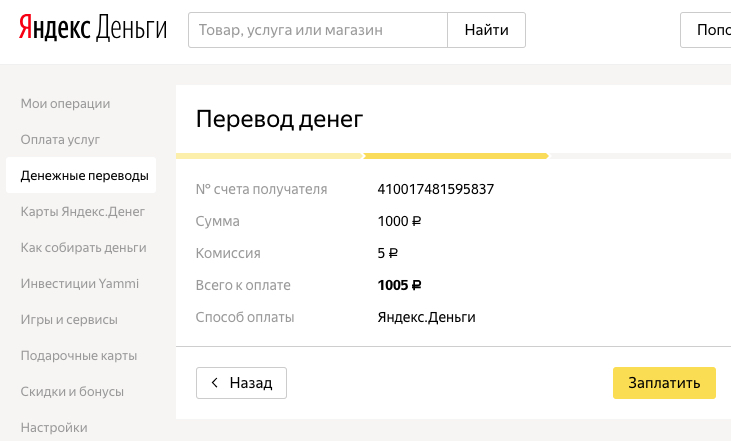
Task: Click the recipient account number 410017481595837
Action: [x=435, y=189]
